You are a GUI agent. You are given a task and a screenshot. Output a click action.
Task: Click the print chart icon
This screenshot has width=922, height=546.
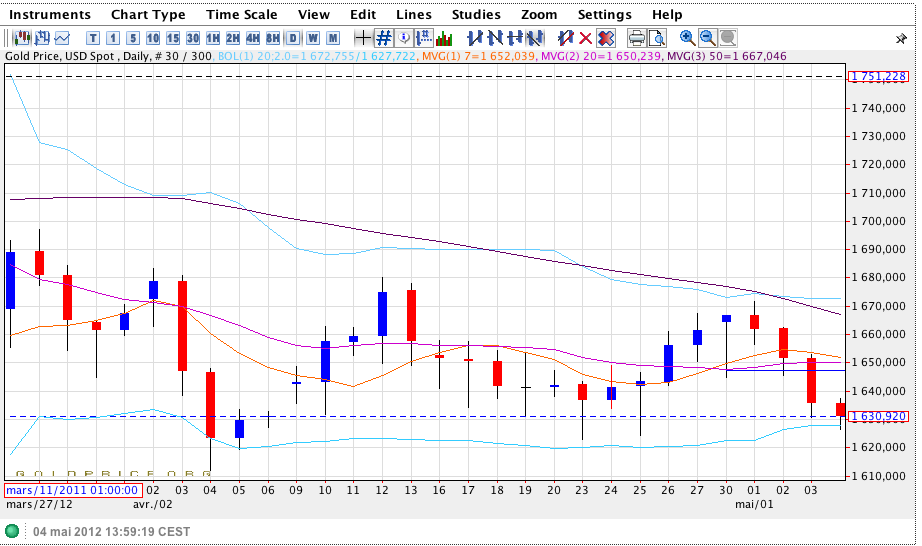636,38
